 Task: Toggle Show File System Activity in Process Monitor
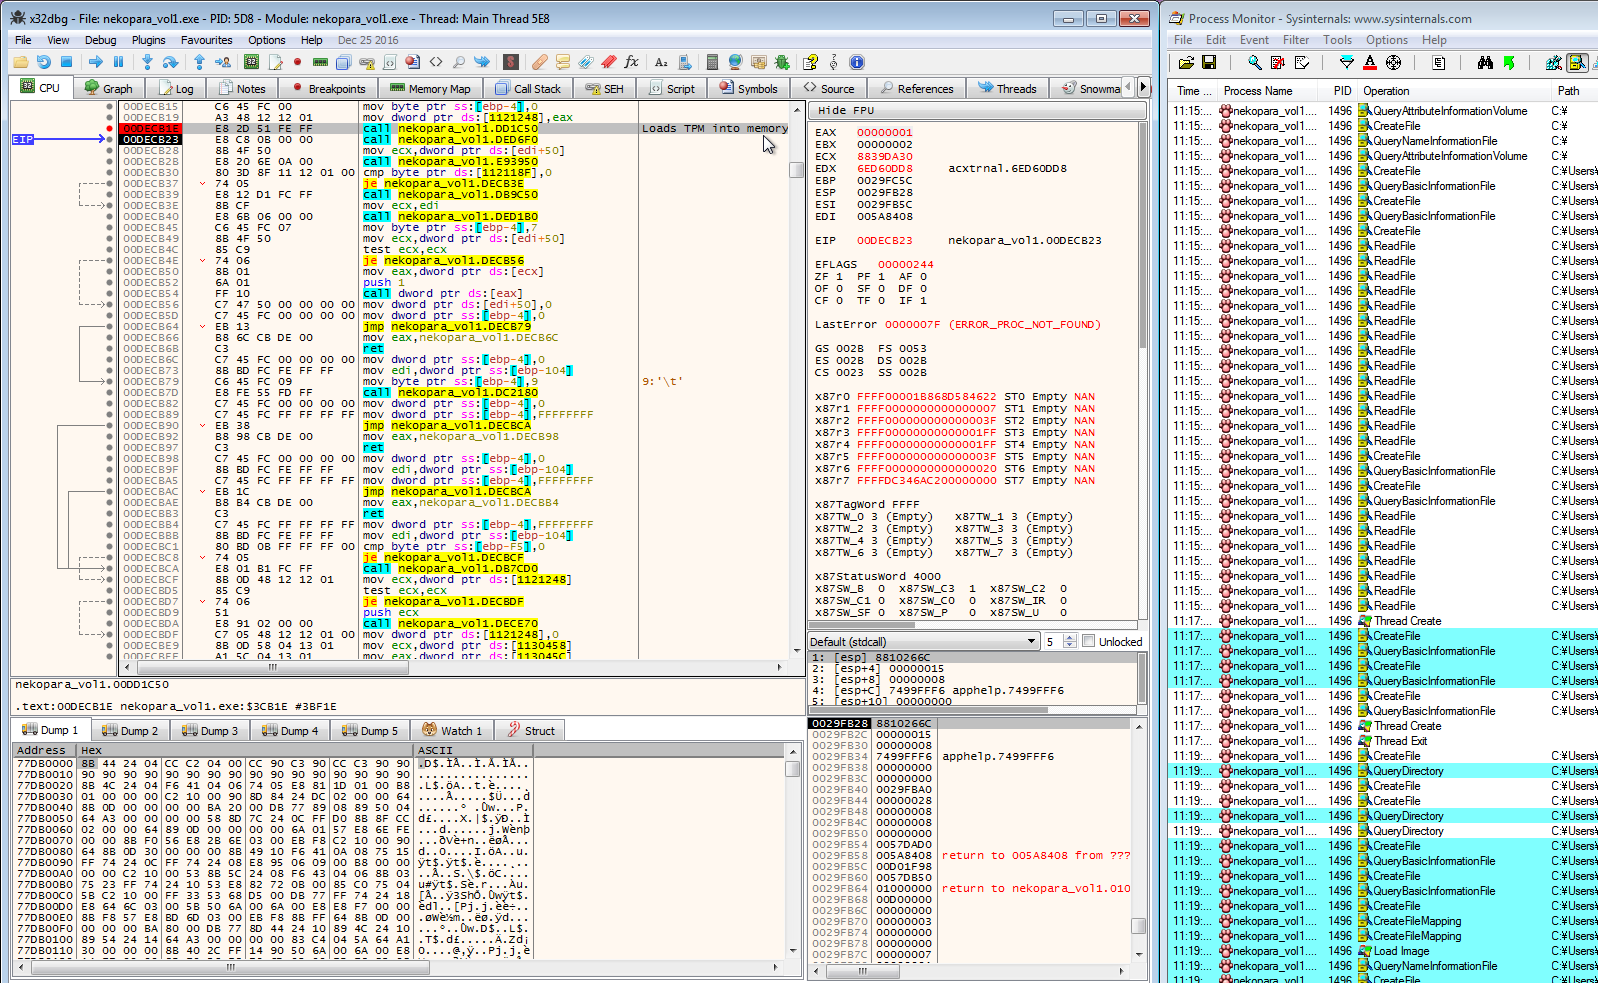pos(1577,62)
